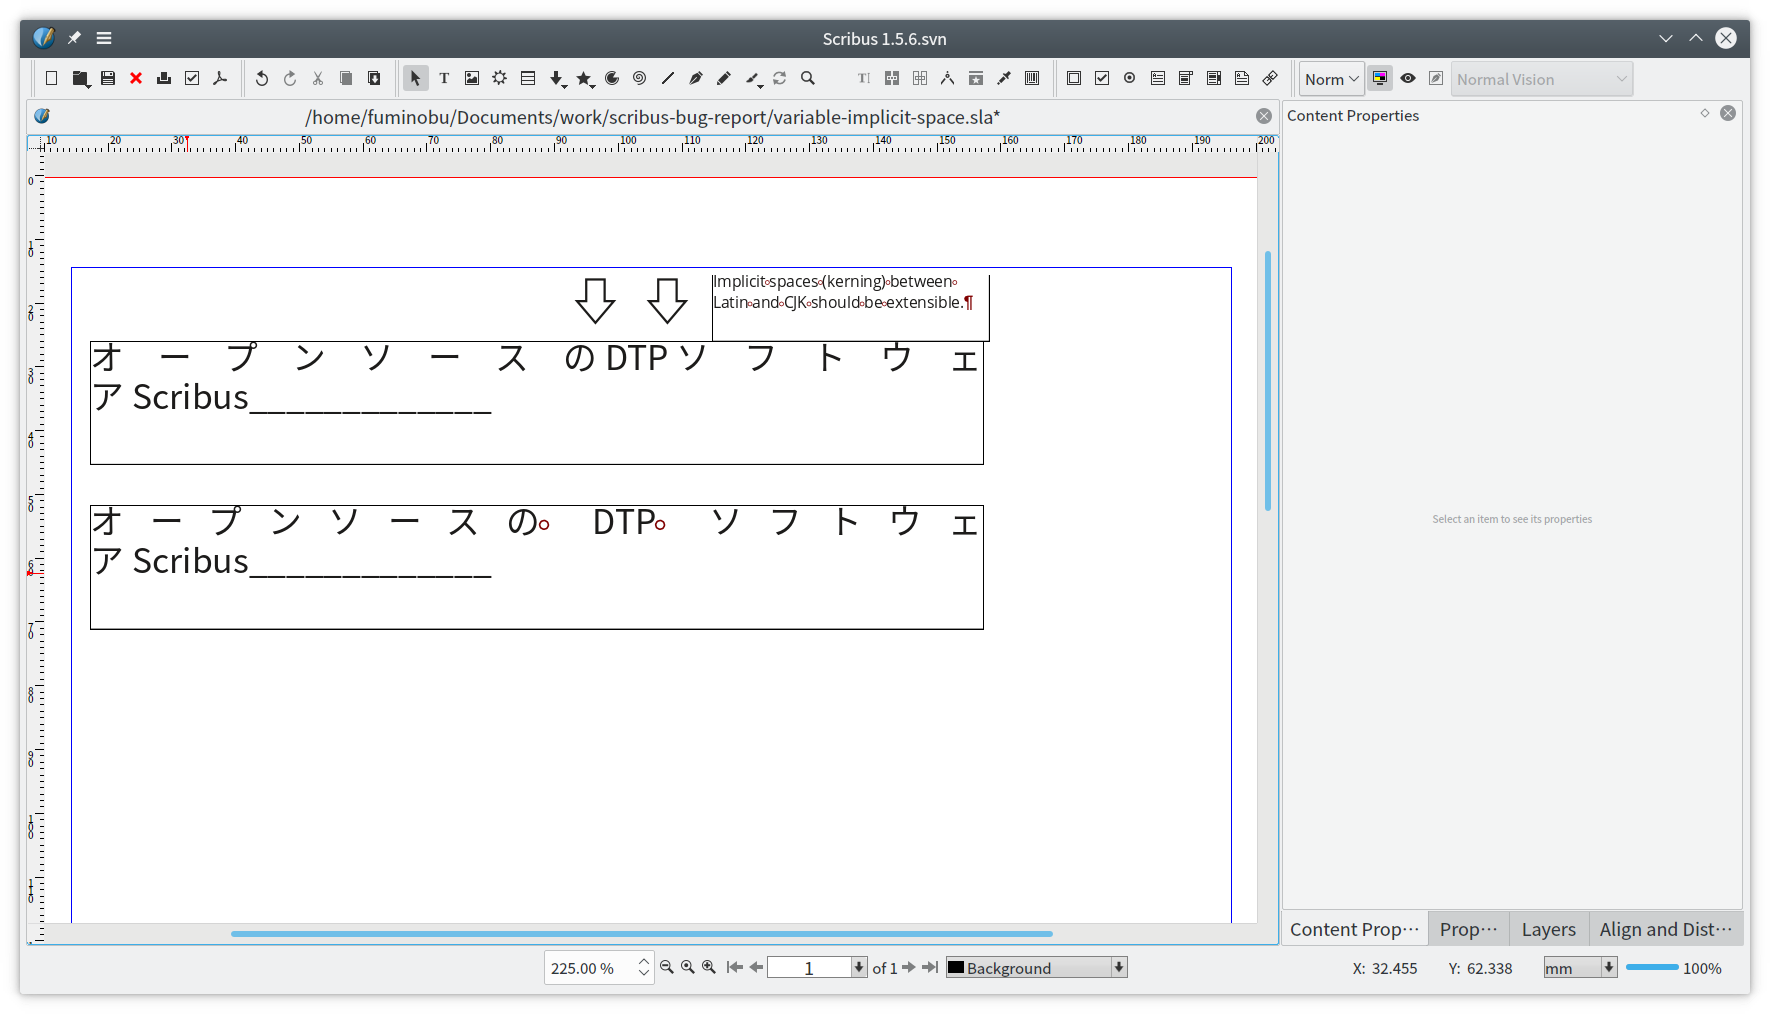Screen dimensions: 1770x1014
Task: Open the Align and Distribute tab
Action: pyautogui.click(x=1665, y=929)
